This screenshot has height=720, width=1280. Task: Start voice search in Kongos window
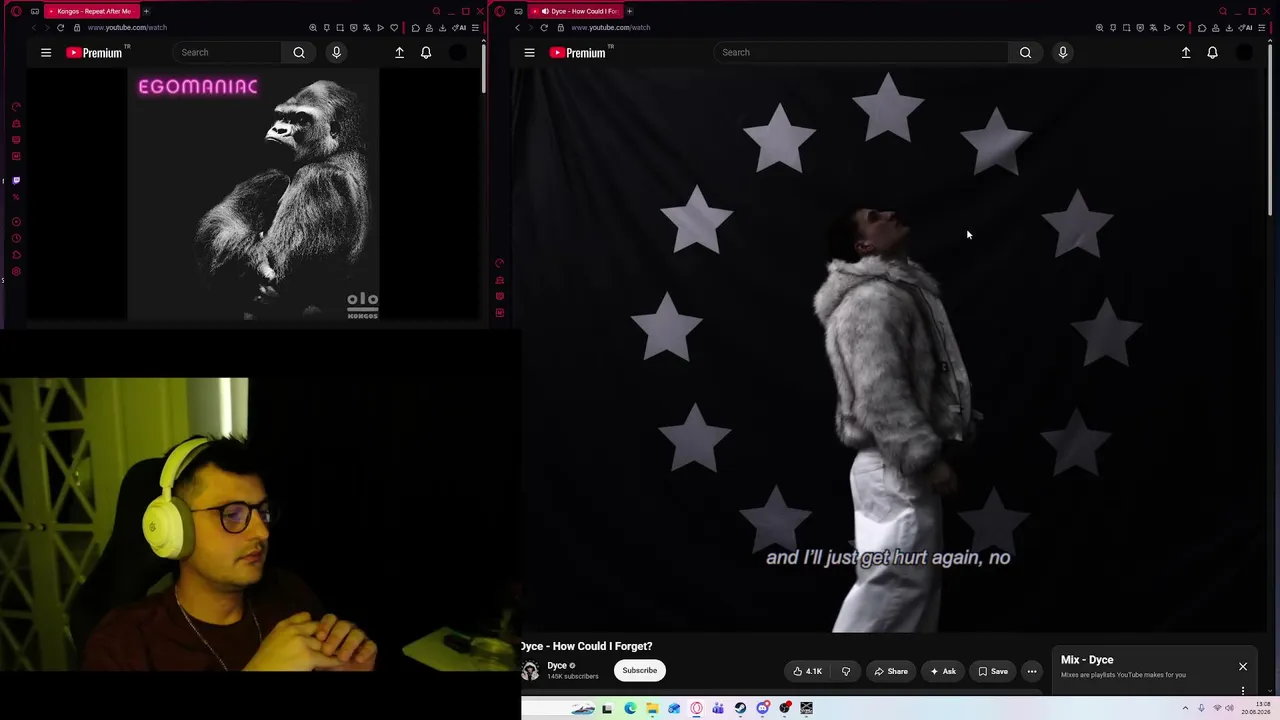[x=336, y=52]
